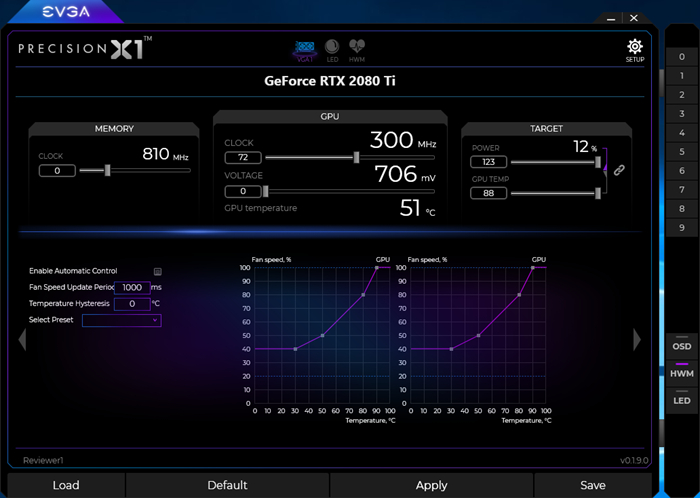Viewport: 700px width, 498px height.
Task: Click the Power target slider handle
Action: coord(598,162)
